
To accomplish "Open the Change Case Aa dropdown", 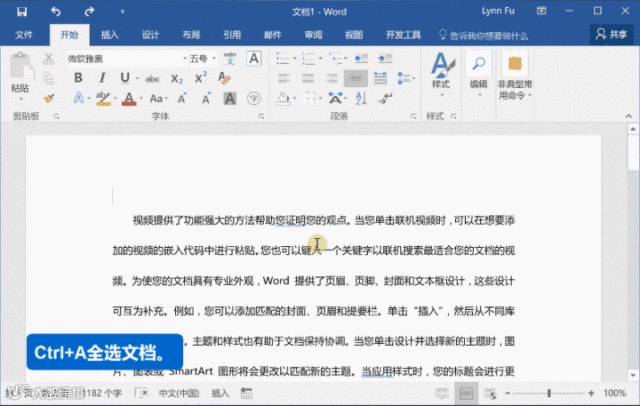I will 156,98.
